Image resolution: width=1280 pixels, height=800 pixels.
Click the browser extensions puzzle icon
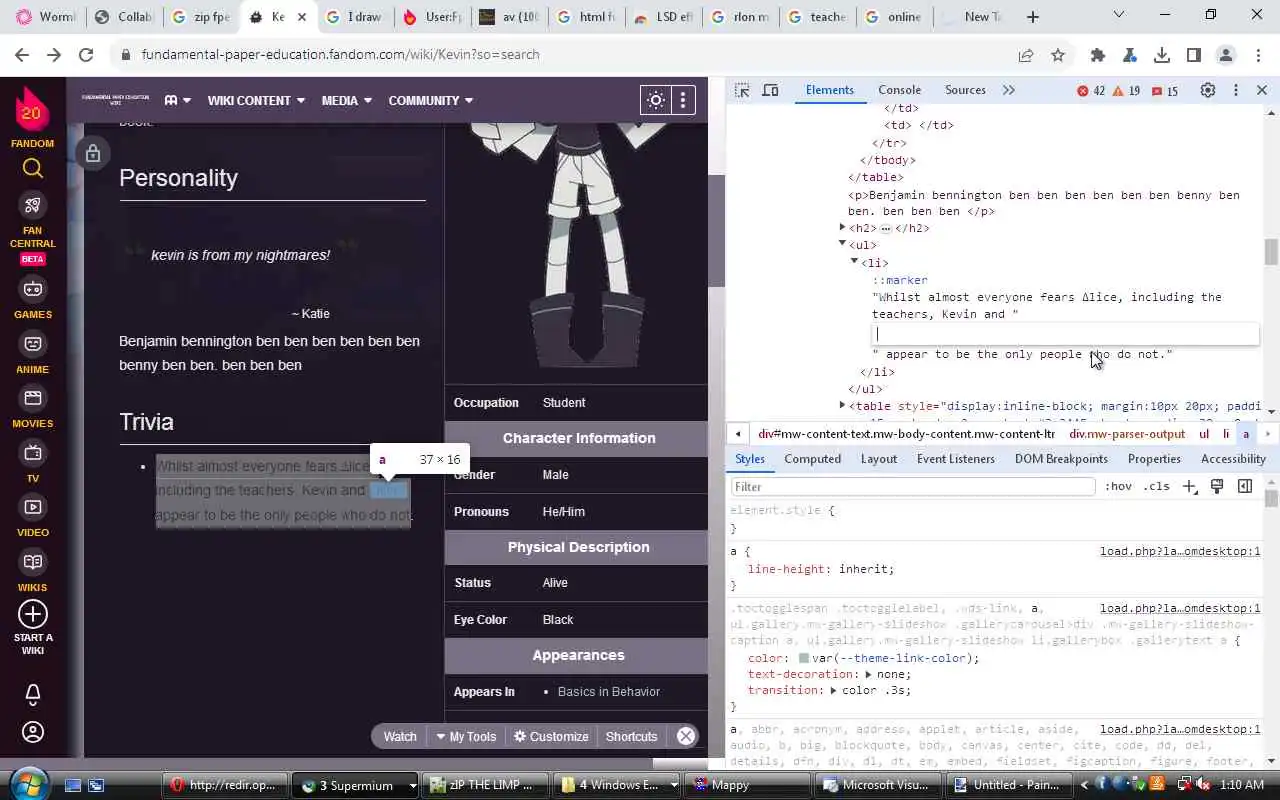point(1098,55)
